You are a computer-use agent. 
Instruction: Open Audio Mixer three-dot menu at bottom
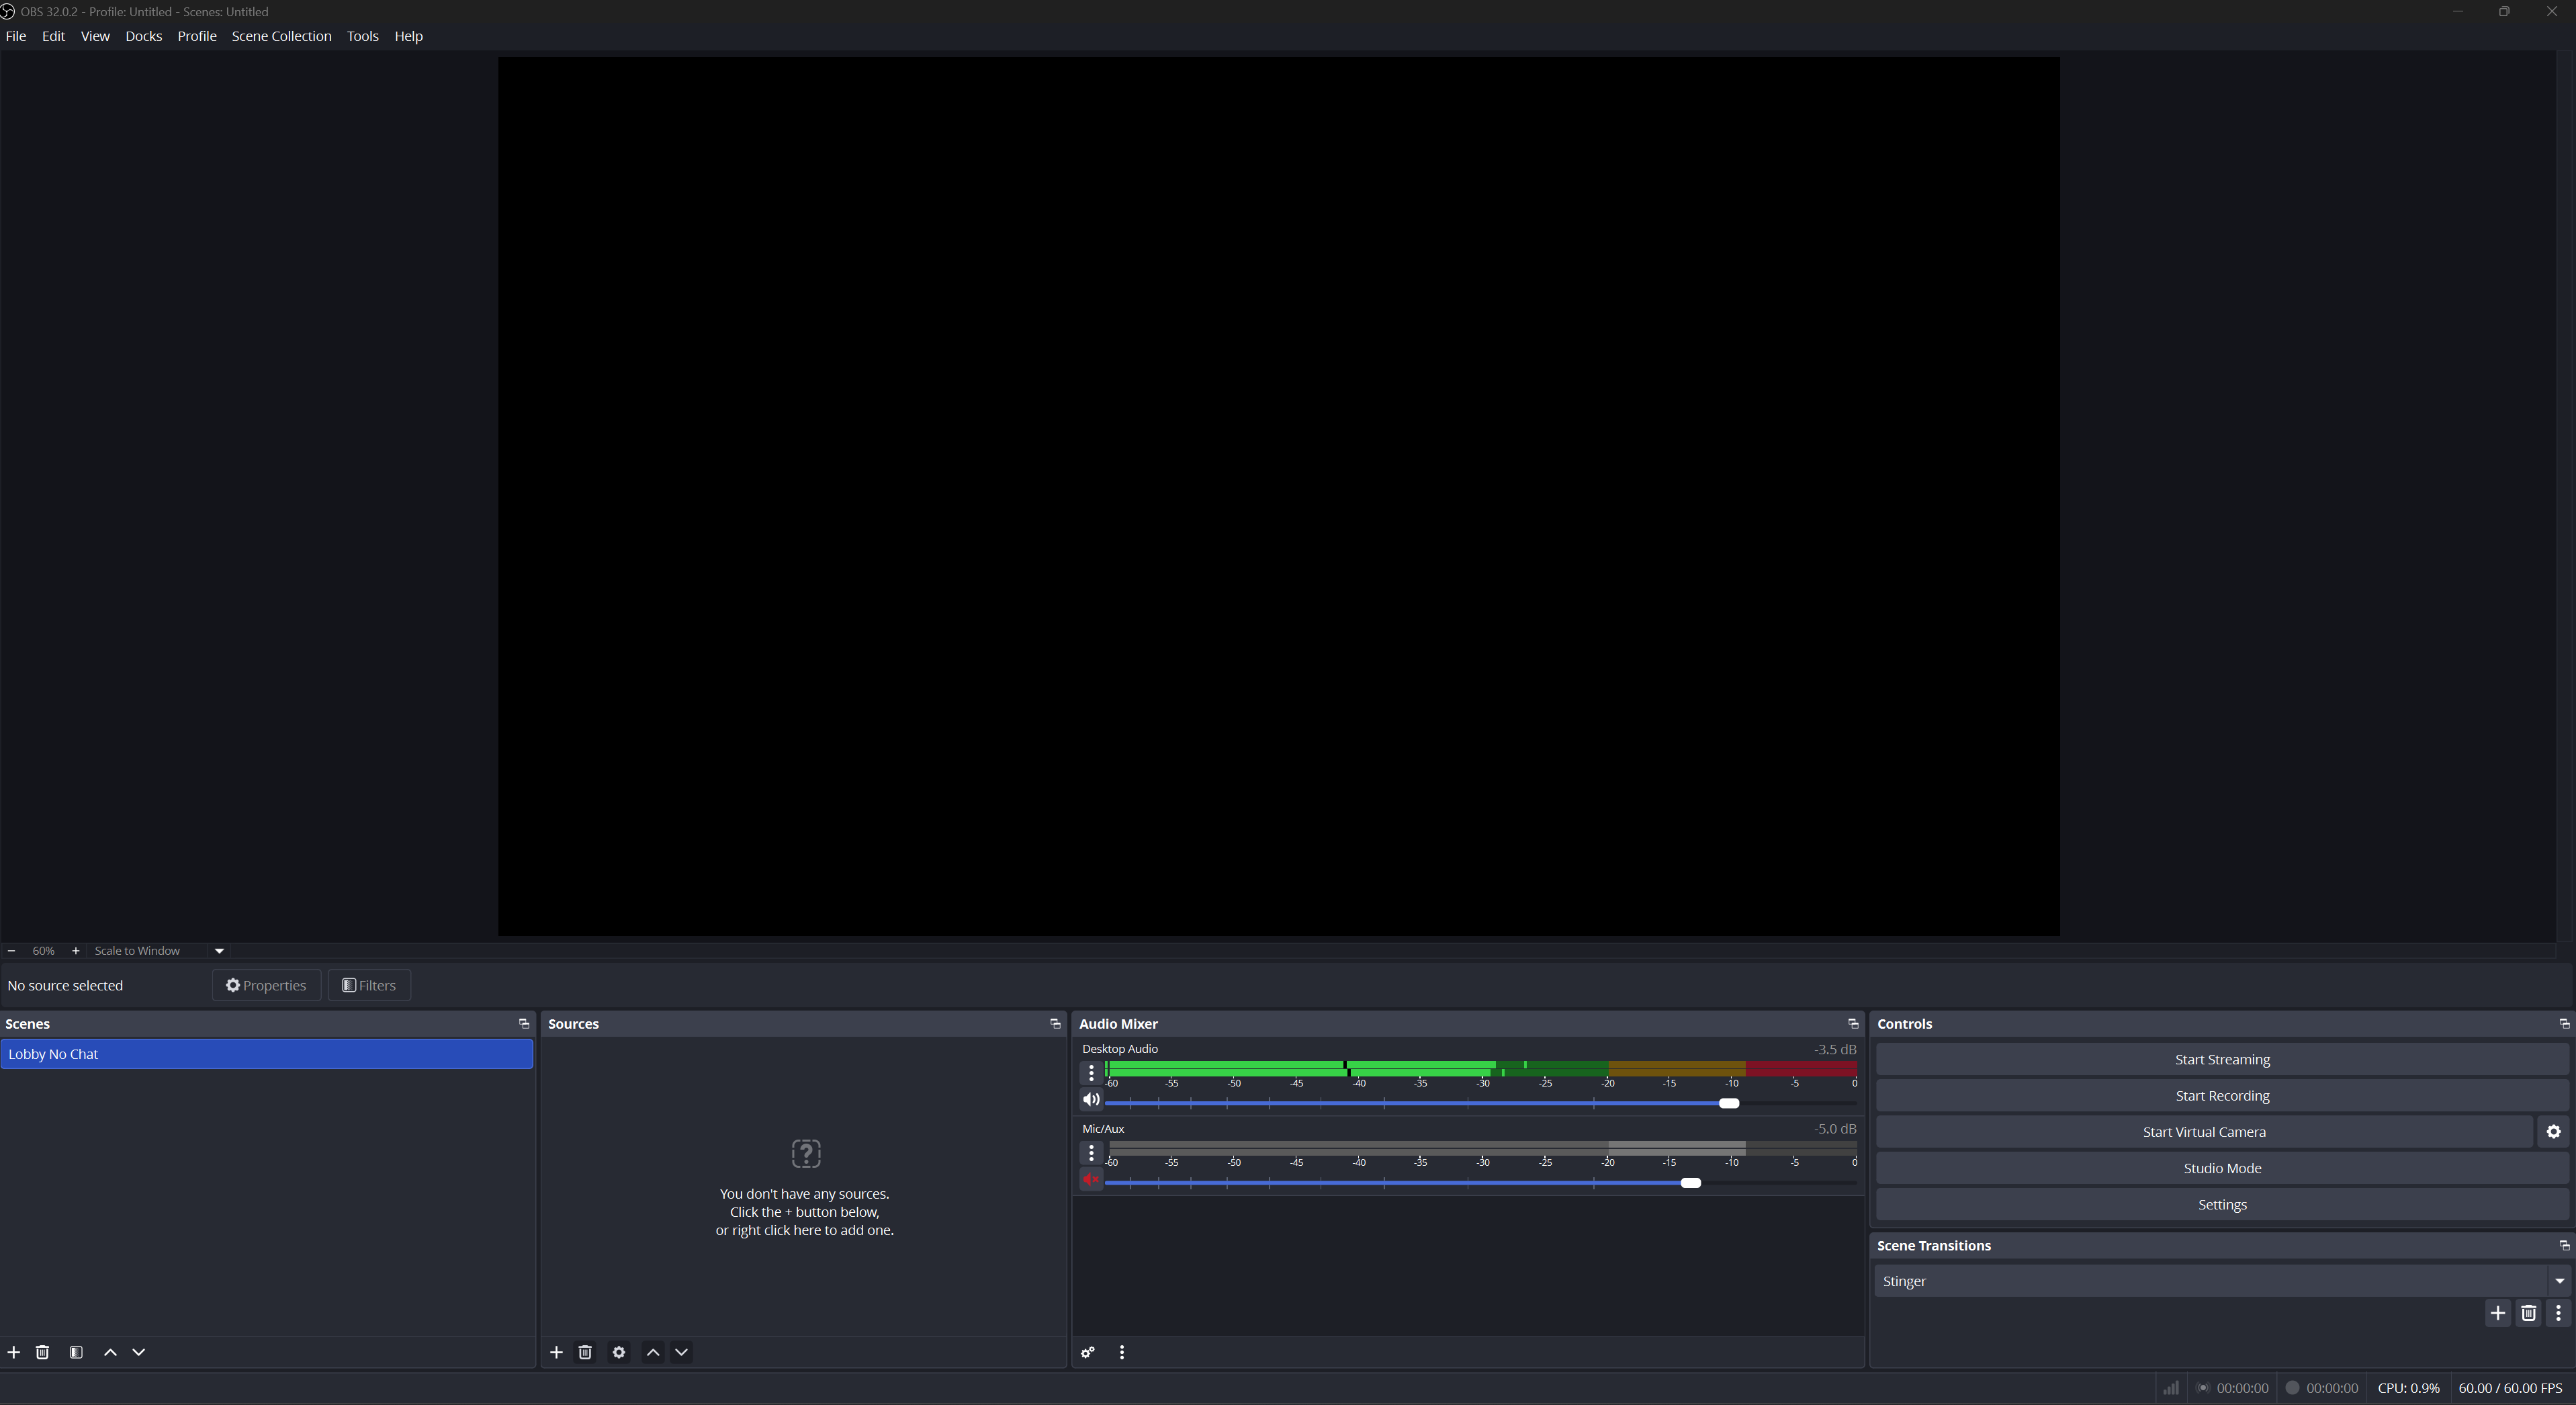pyautogui.click(x=1122, y=1352)
